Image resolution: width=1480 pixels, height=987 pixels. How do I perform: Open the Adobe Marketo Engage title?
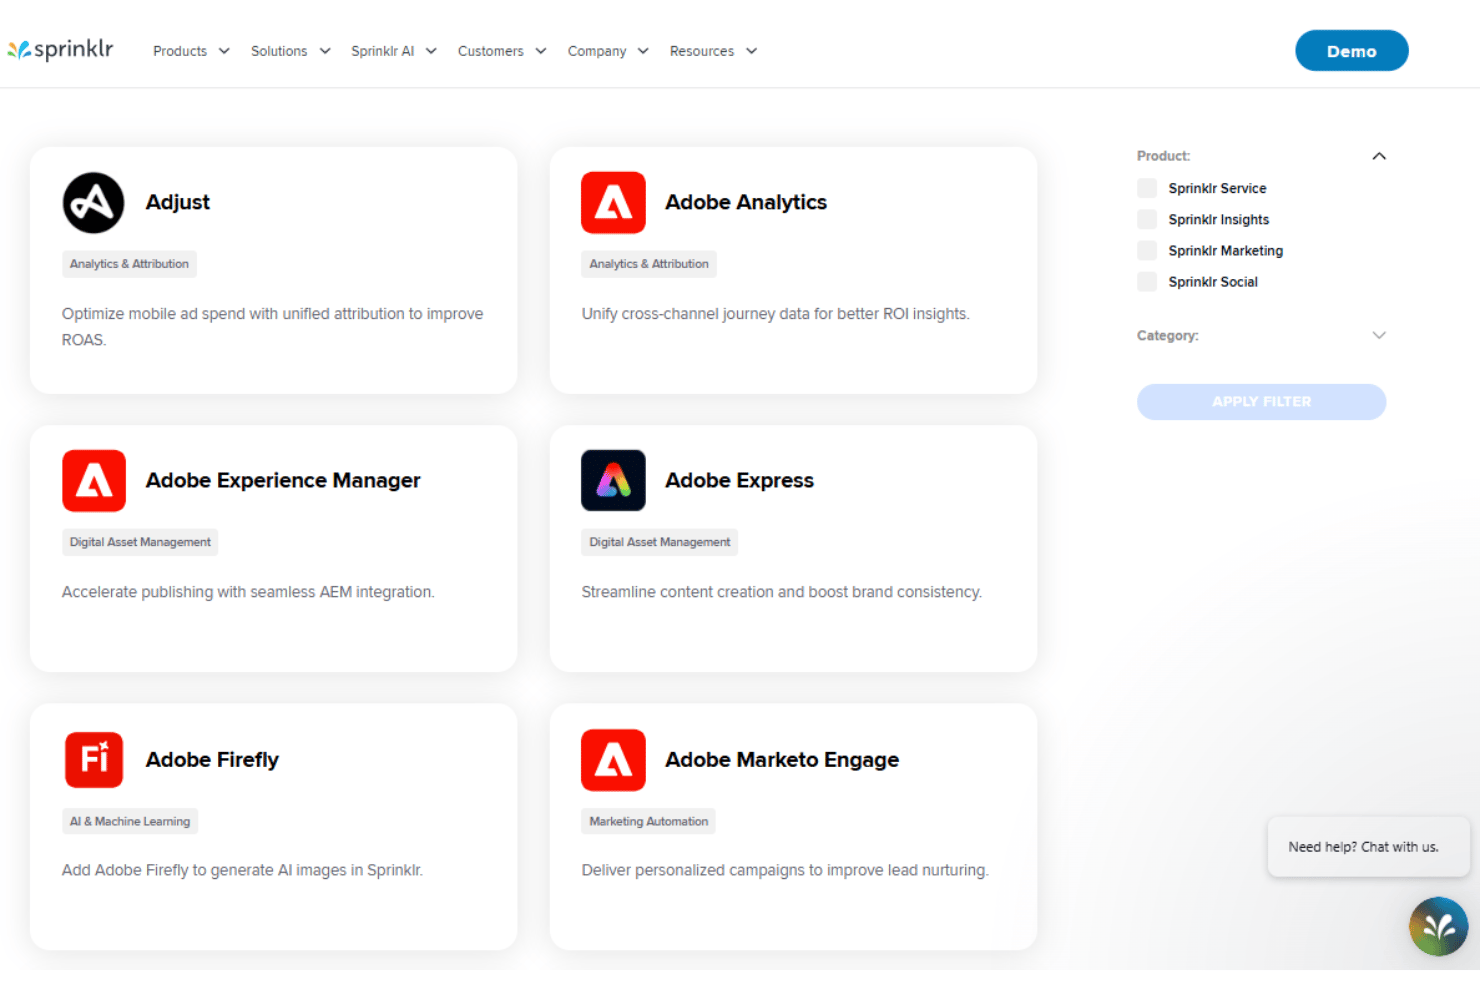[x=782, y=760]
